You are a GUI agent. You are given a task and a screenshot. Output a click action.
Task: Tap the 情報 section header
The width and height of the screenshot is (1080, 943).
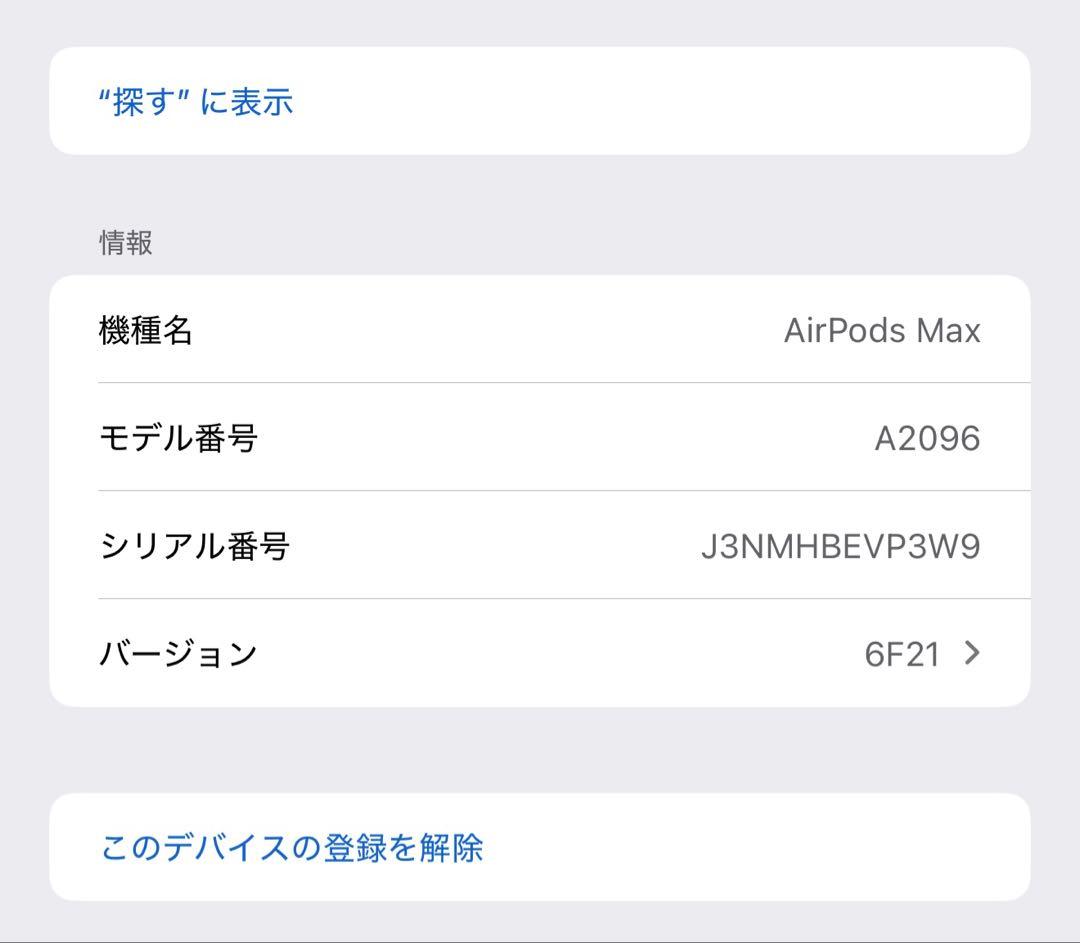123,243
